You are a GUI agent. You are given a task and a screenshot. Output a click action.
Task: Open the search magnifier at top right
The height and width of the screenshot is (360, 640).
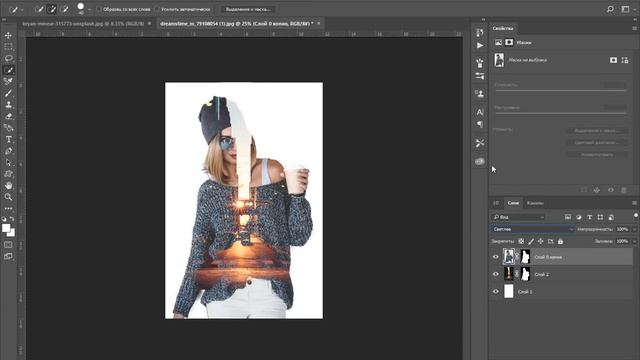tap(610, 9)
